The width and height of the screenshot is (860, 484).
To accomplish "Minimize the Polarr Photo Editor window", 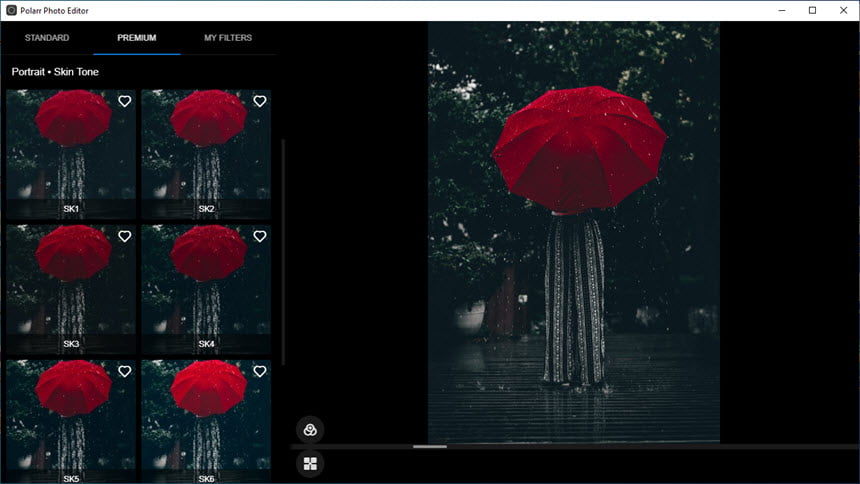I will [x=782, y=10].
